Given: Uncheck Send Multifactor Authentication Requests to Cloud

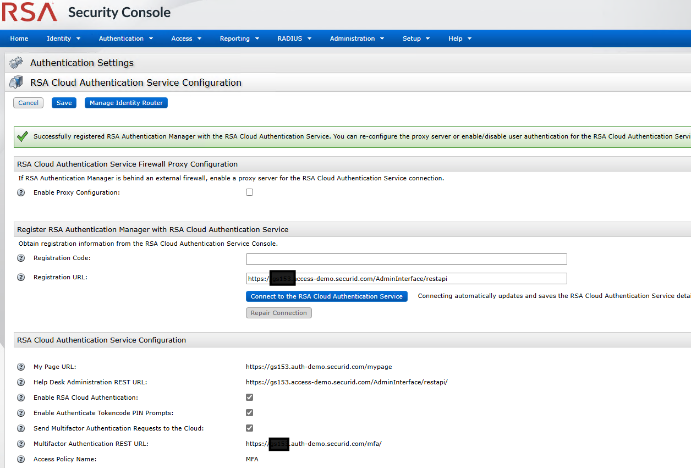Looking at the screenshot, I should 250,427.
